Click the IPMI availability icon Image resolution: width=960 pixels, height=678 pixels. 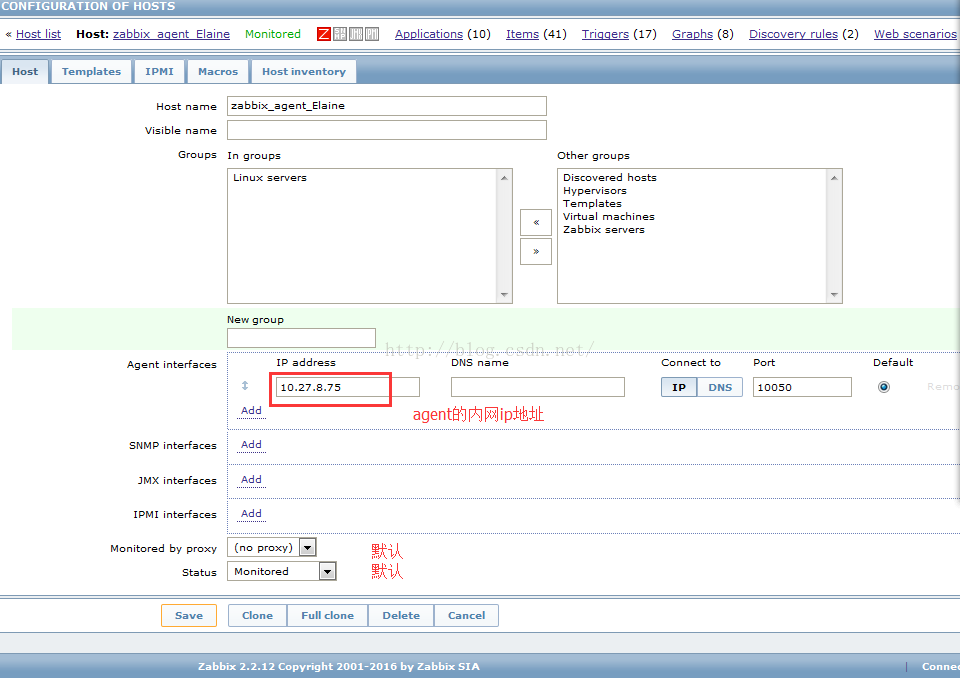click(372, 34)
